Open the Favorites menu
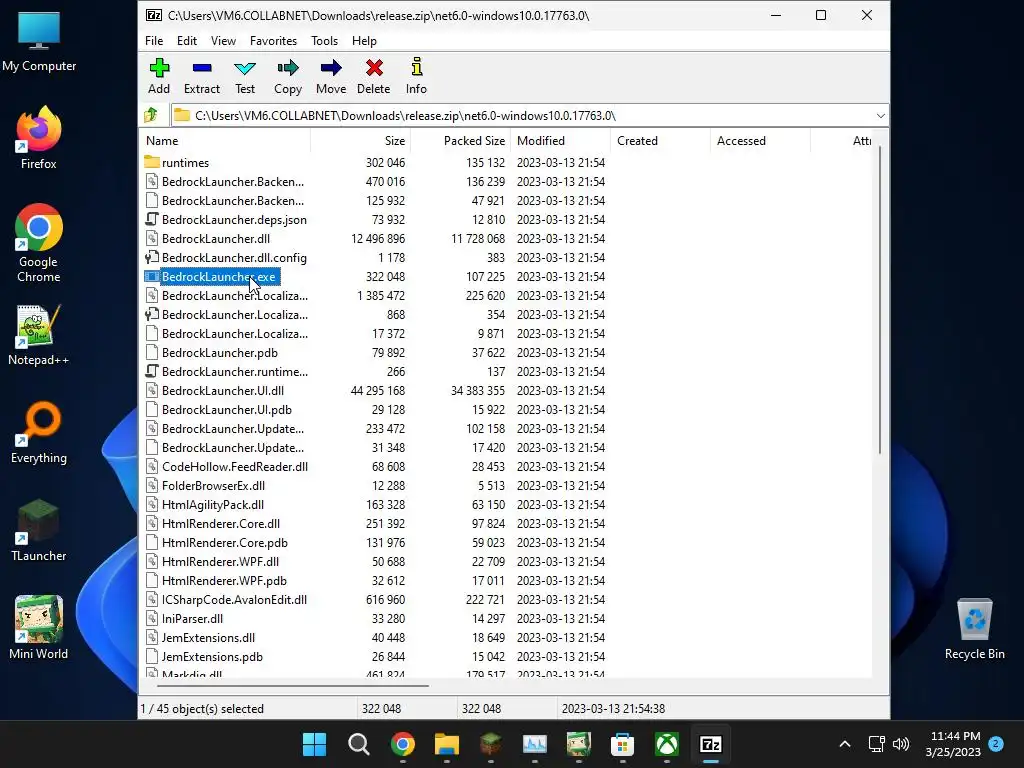1024x768 pixels. pyautogui.click(x=273, y=40)
